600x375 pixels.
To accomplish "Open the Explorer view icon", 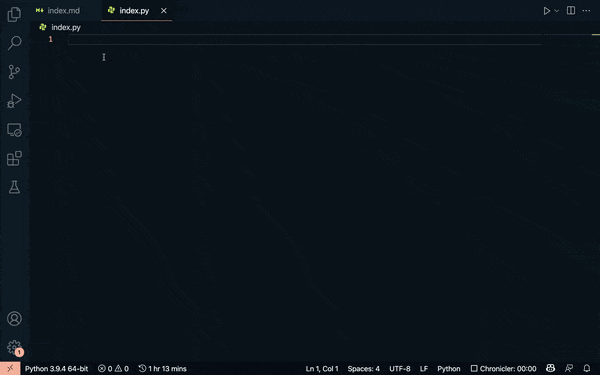I will [x=14, y=14].
